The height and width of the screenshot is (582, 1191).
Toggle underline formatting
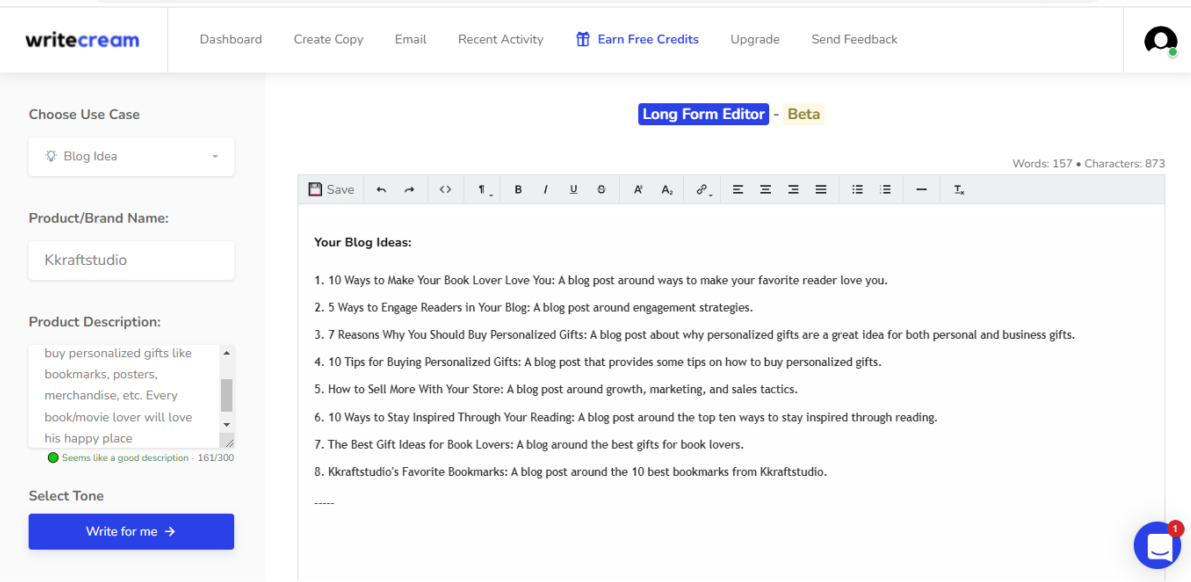pos(573,189)
